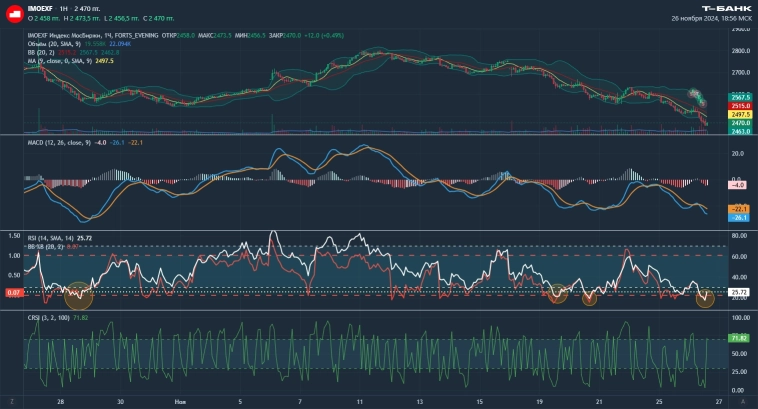This screenshot has width=758, height=409.
Task: Click the last highlighted circle on RSI
Action: coord(705,297)
